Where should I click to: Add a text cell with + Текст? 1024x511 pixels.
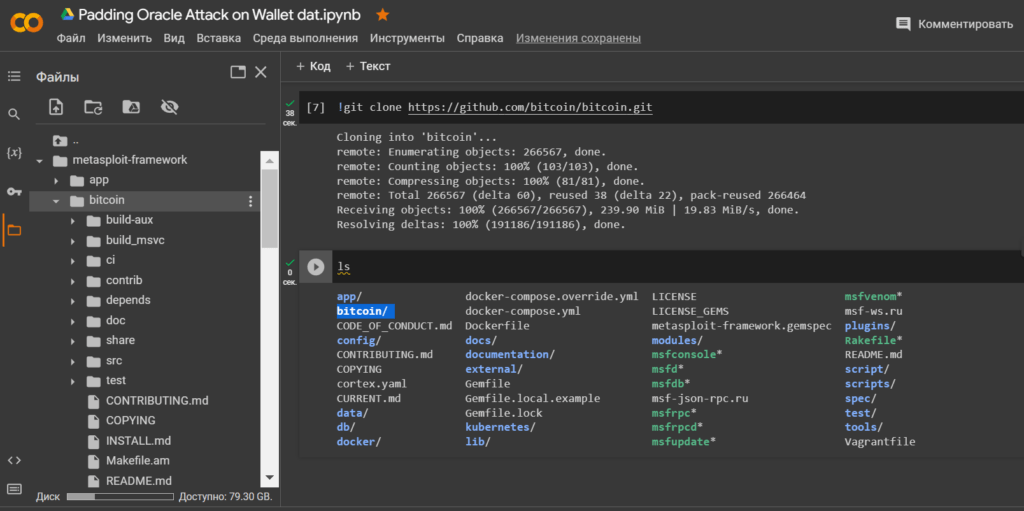point(368,66)
